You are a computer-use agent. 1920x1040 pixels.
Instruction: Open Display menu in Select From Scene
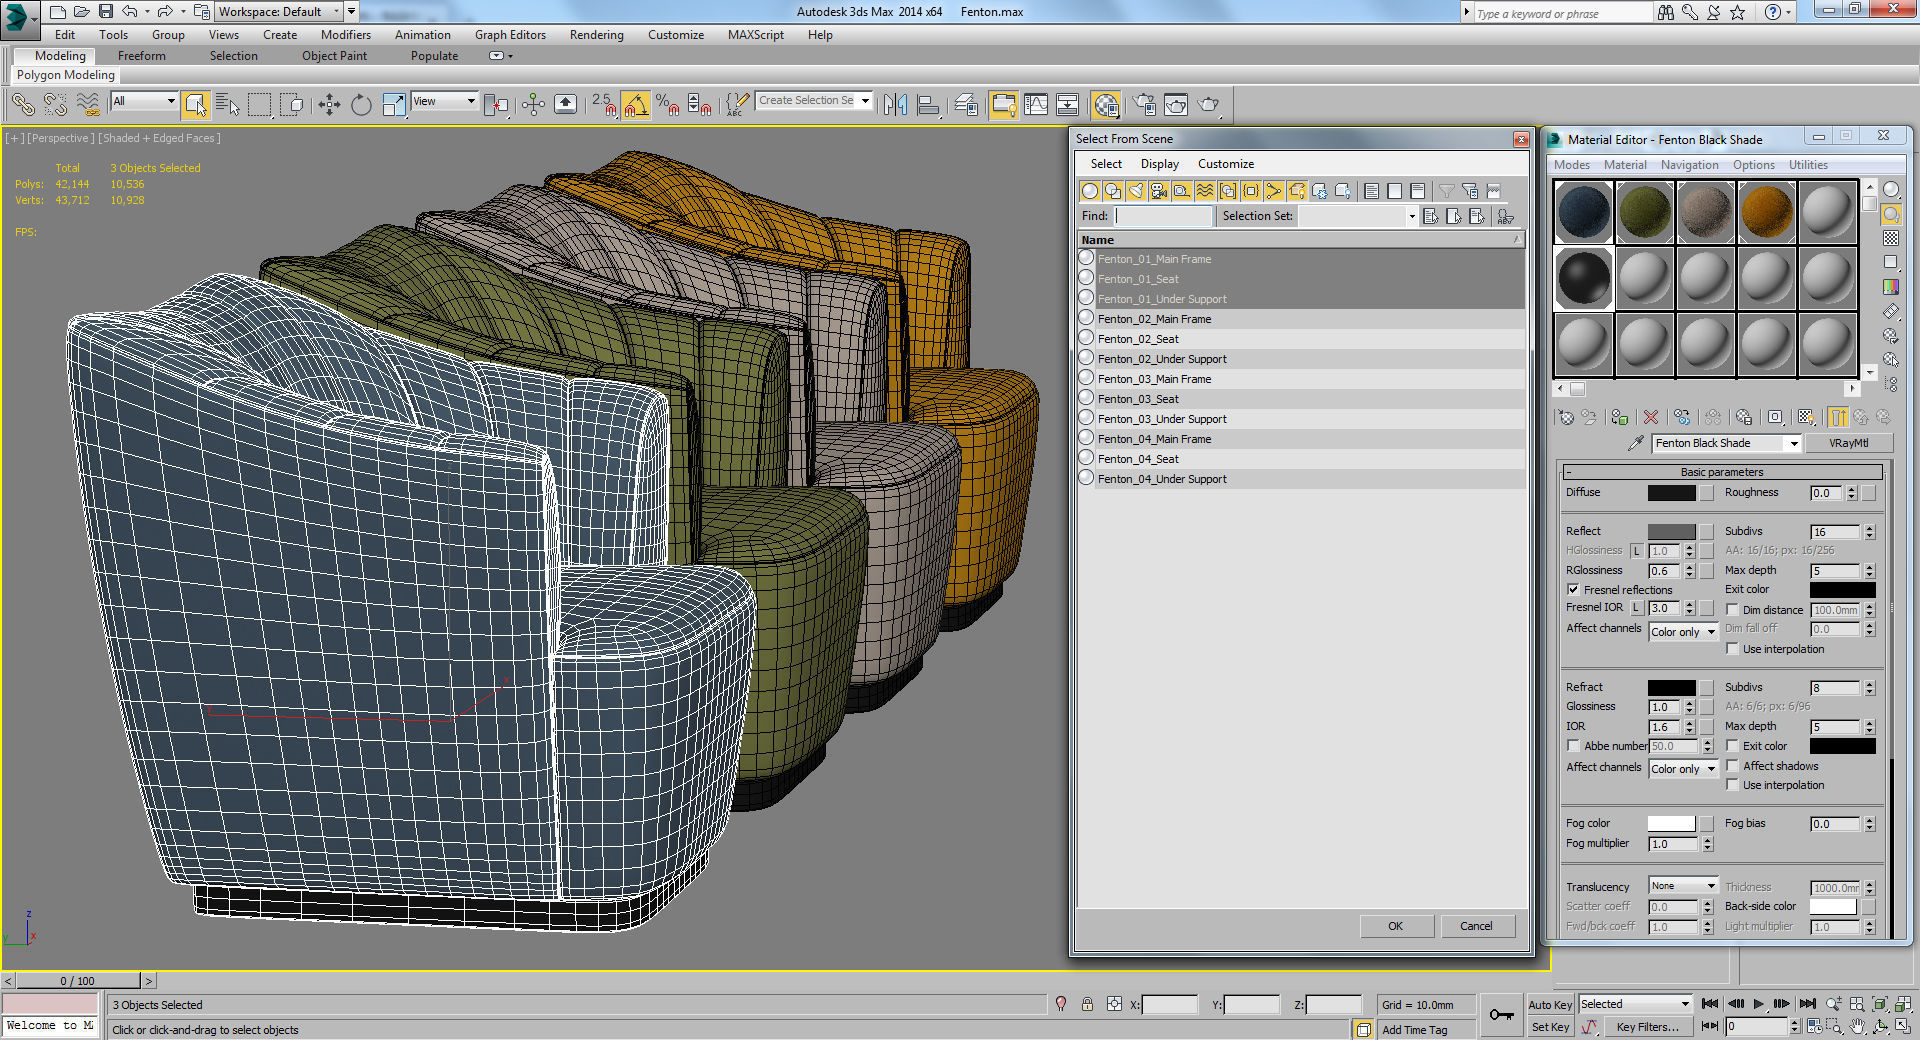(1160, 164)
